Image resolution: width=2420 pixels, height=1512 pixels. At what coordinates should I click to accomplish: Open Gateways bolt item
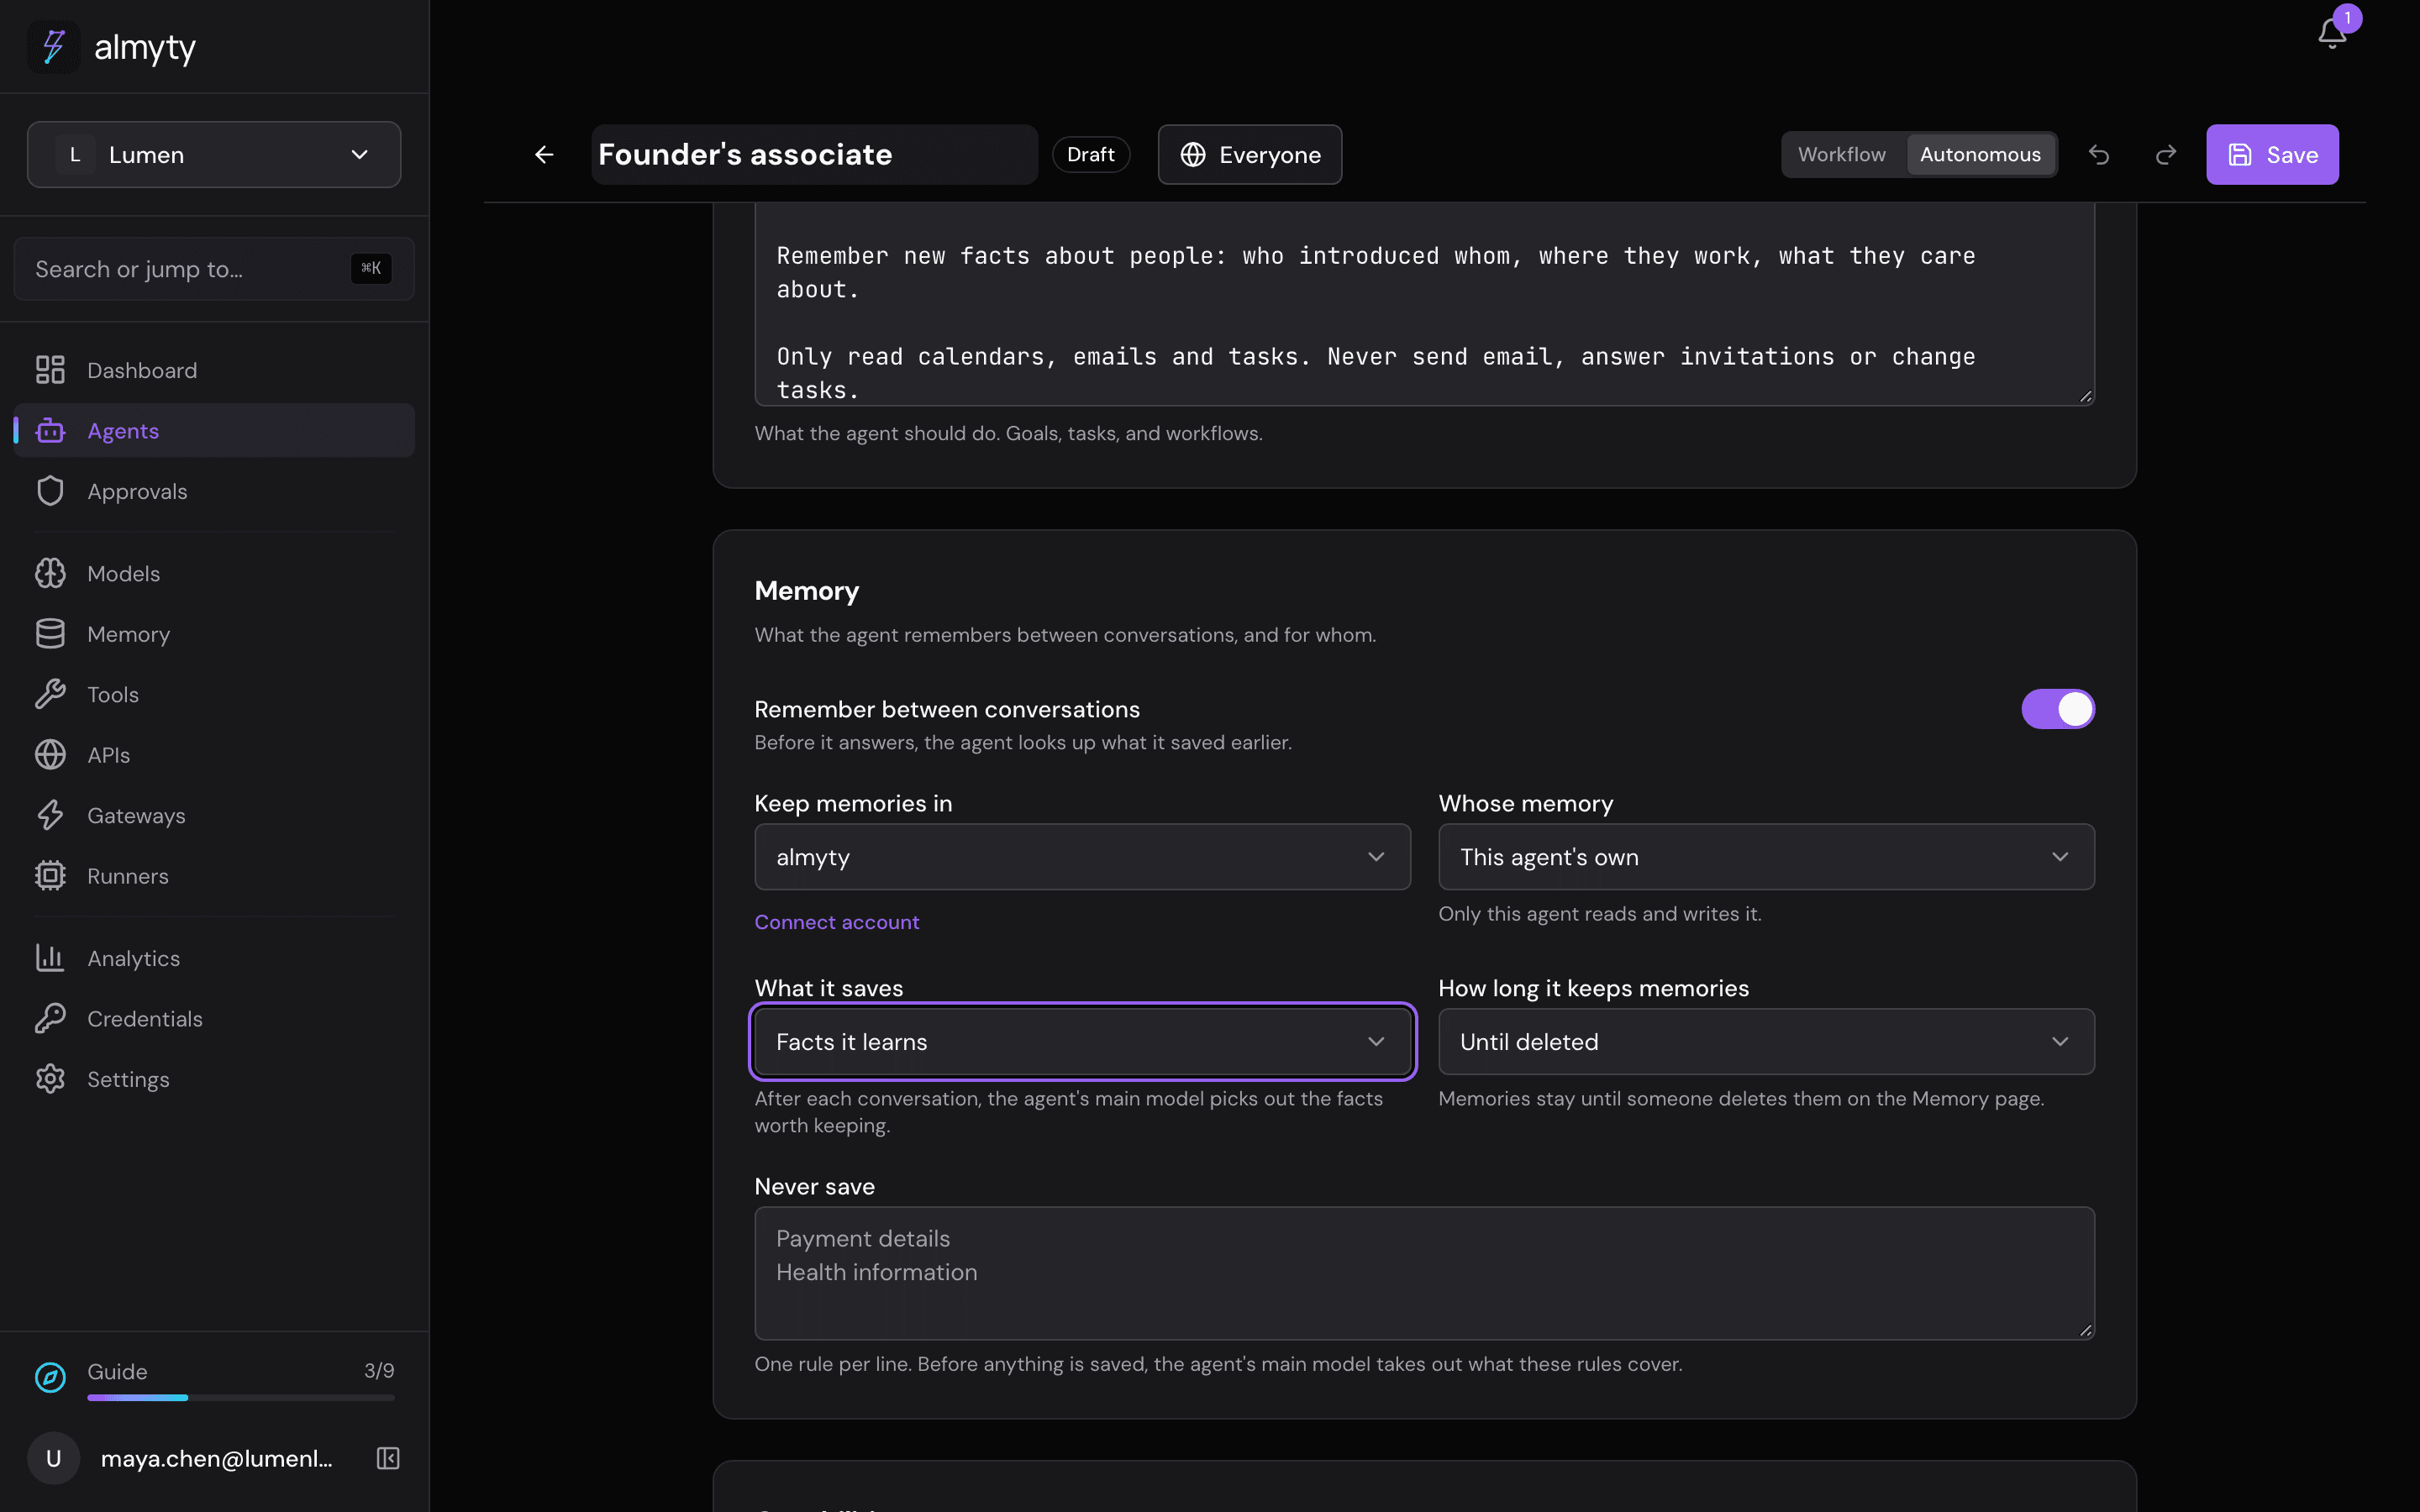pyautogui.click(x=214, y=815)
